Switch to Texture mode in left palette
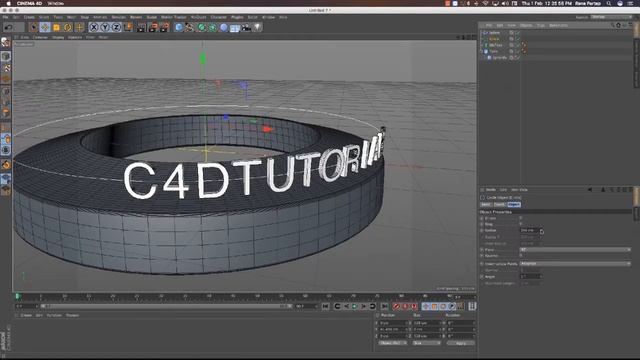 pos(6,68)
